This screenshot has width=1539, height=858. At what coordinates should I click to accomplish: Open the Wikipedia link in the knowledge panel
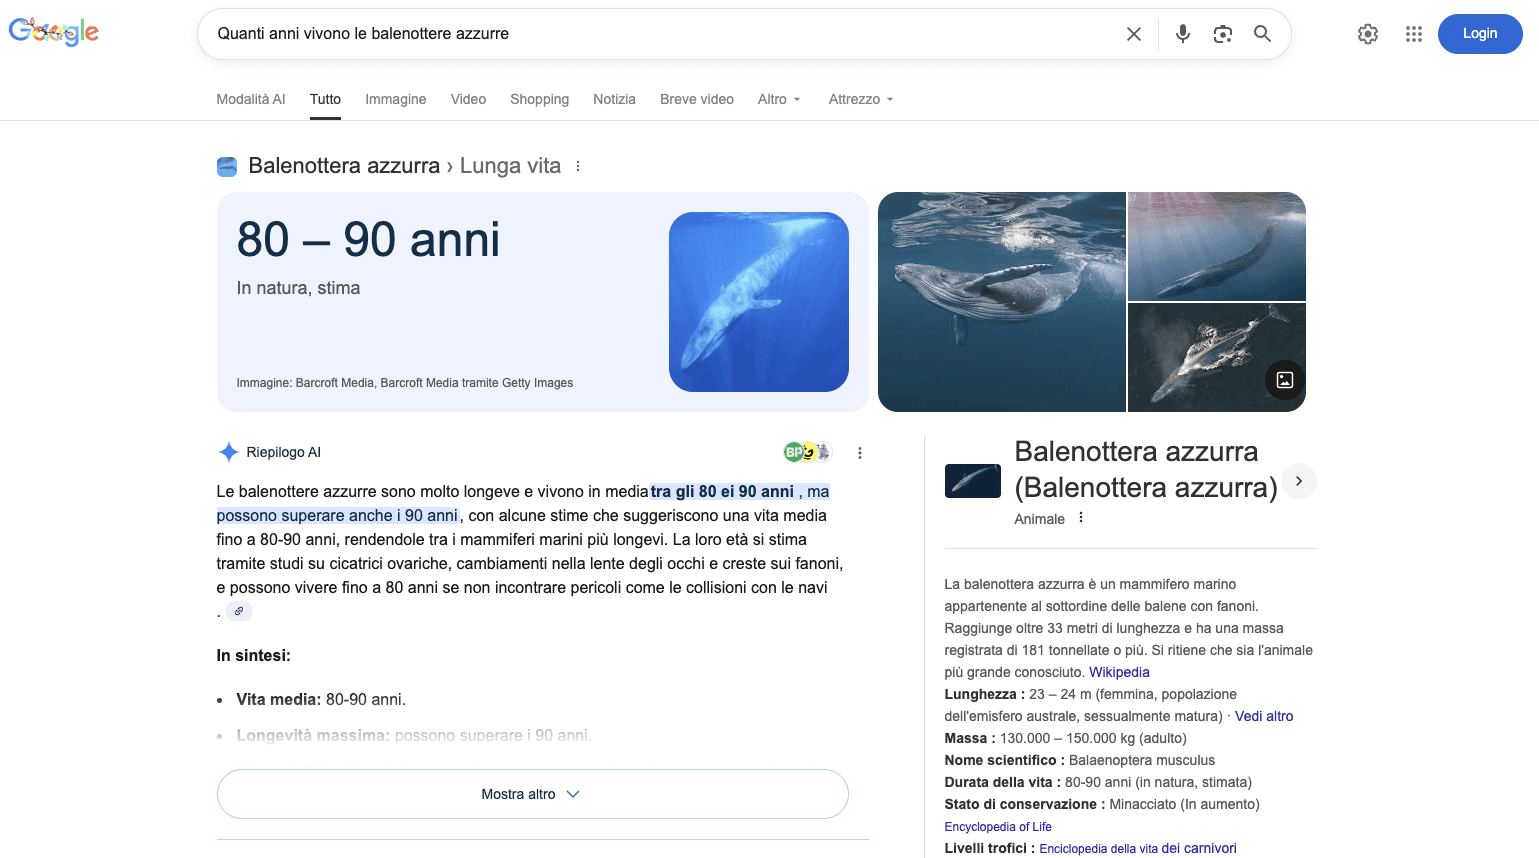[x=1119, y=672]
